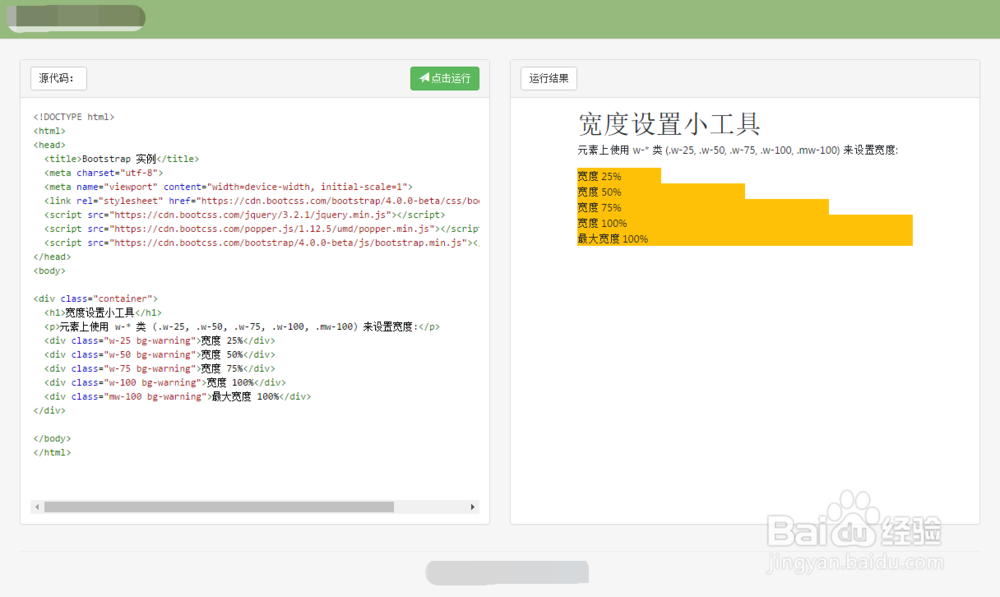Click the w-100 bg-warning div code line

point(165,383)
